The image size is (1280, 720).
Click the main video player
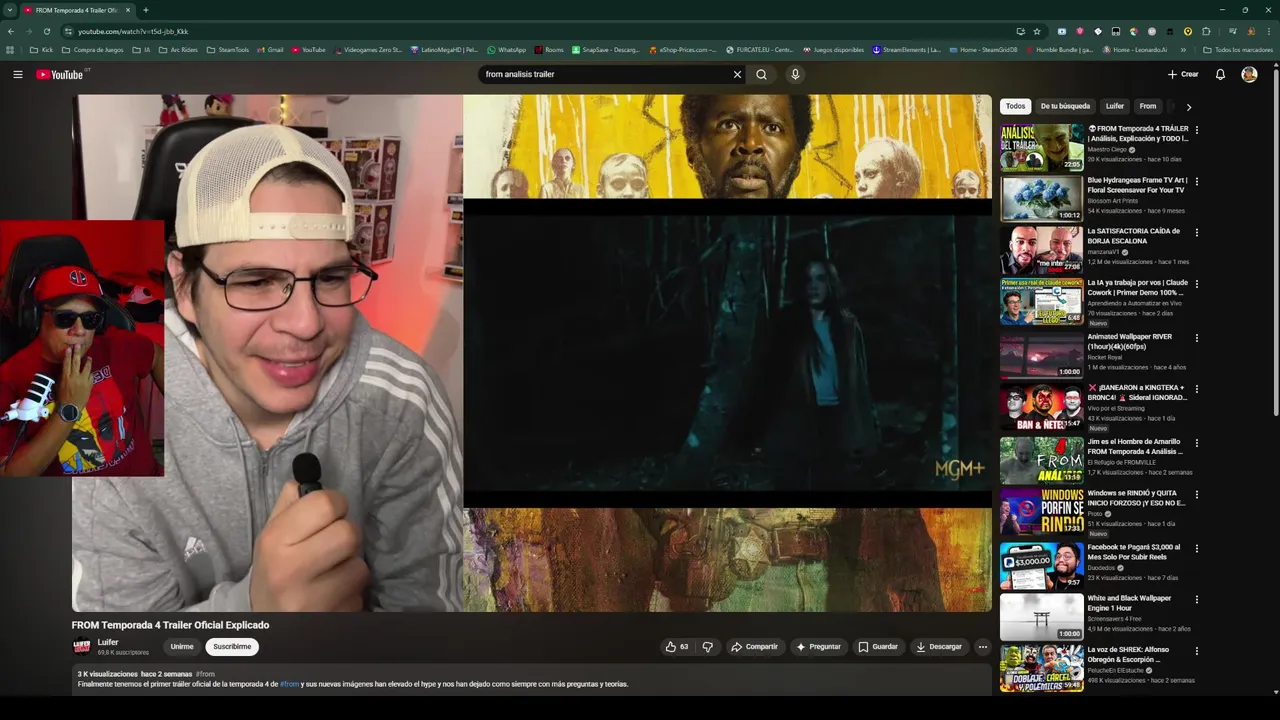(x=532, y=353)
